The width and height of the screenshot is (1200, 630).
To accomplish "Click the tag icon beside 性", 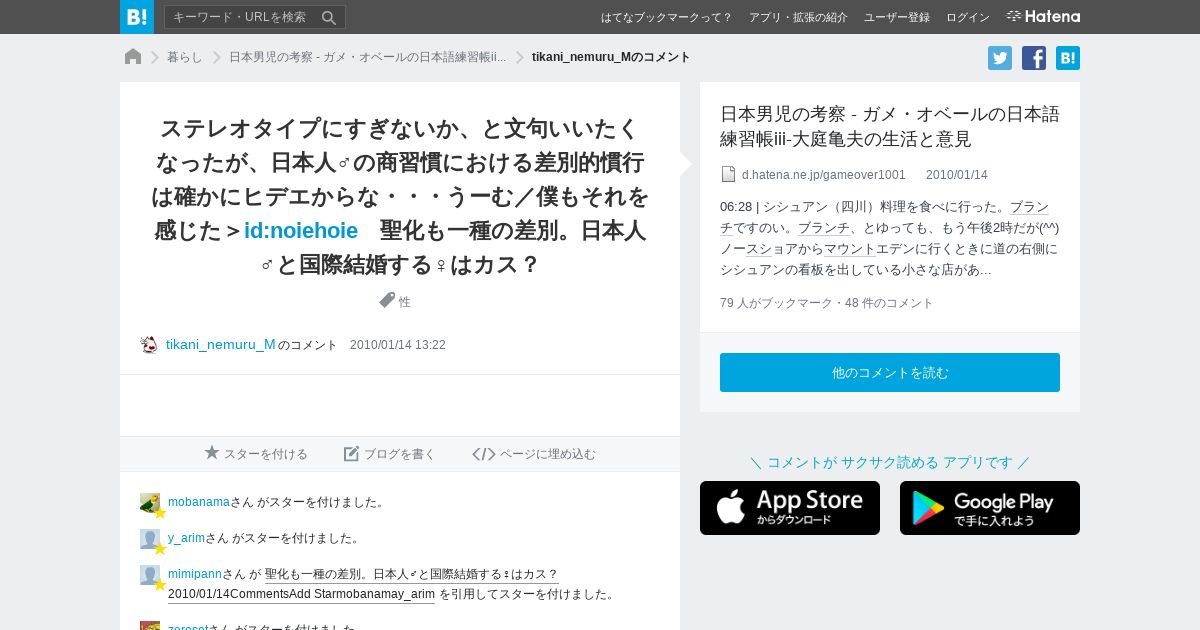I will point(387,300).
